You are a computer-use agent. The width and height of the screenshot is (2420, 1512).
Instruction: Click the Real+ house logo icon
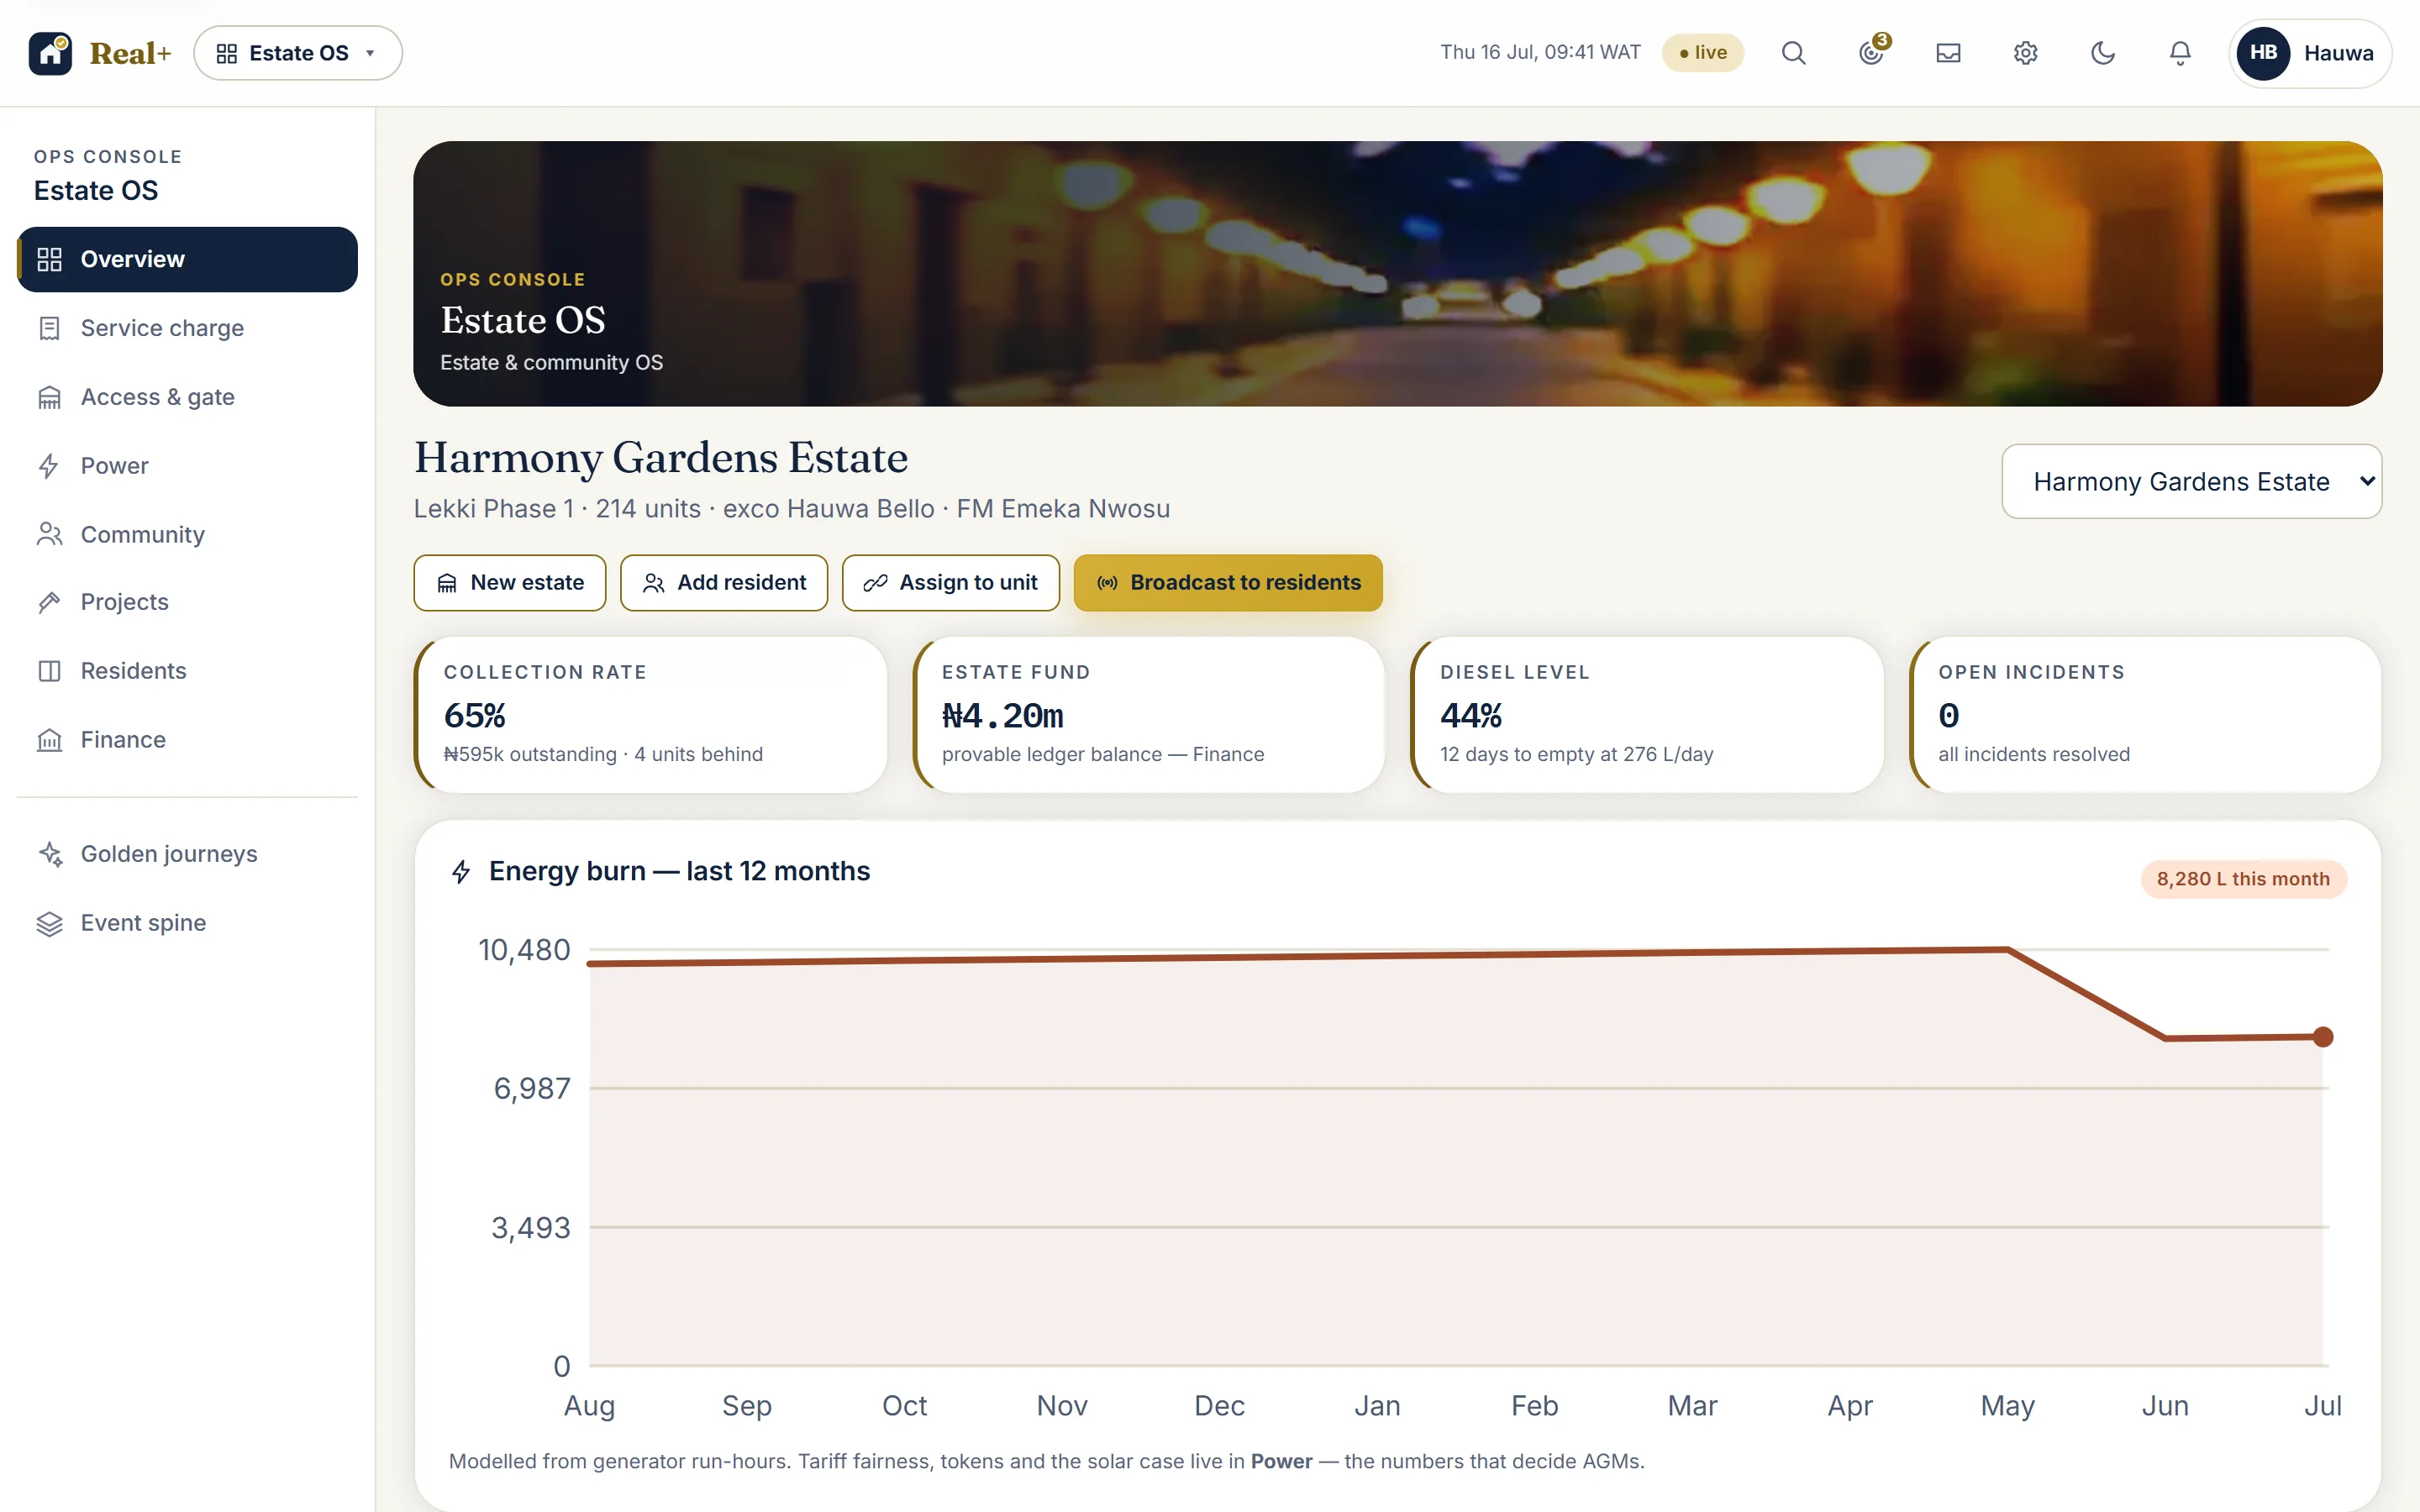coord(50,53)
